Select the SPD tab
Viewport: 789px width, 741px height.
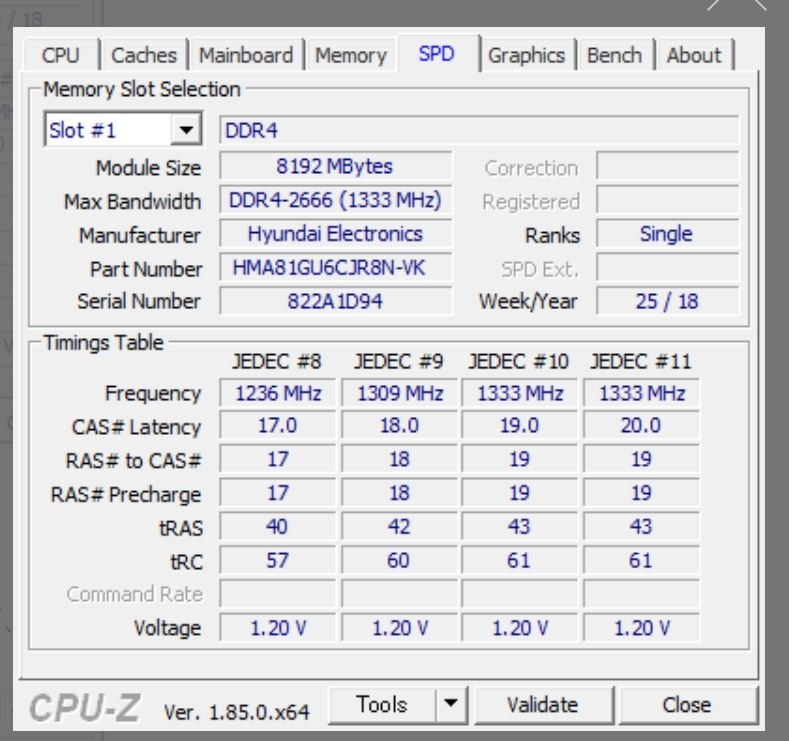tap(437, 53)
